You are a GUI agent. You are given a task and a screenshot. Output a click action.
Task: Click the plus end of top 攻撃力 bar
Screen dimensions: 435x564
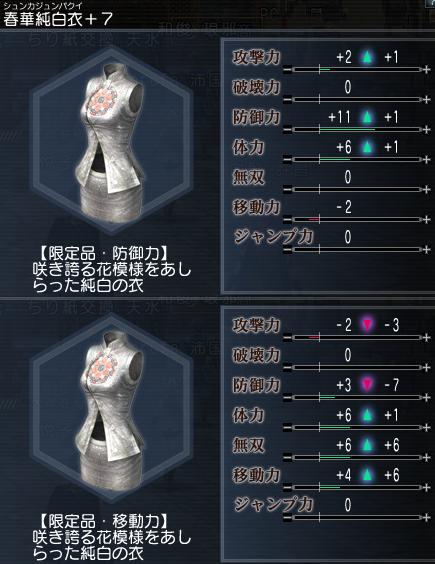(426, 69)
